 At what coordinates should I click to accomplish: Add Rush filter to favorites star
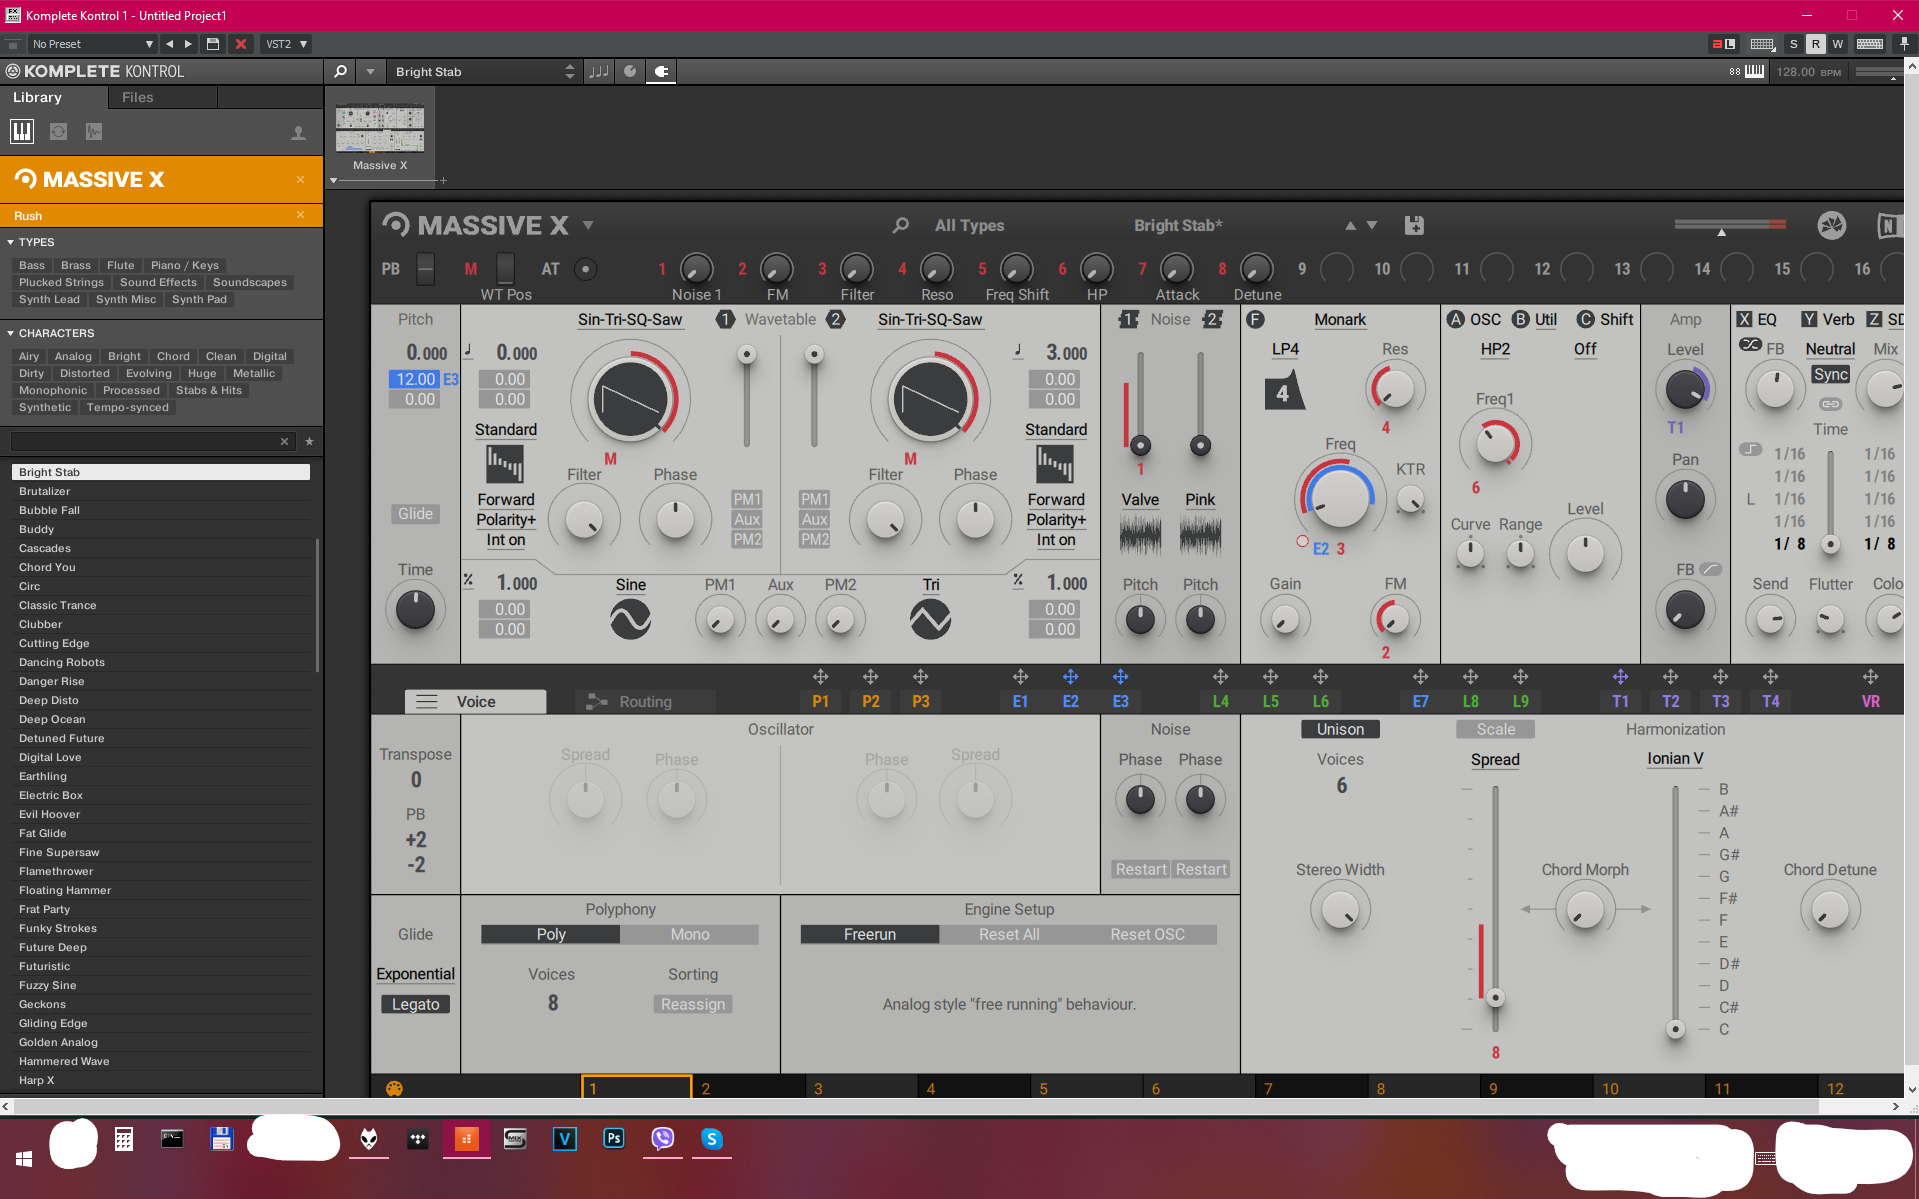click(309, 441)
